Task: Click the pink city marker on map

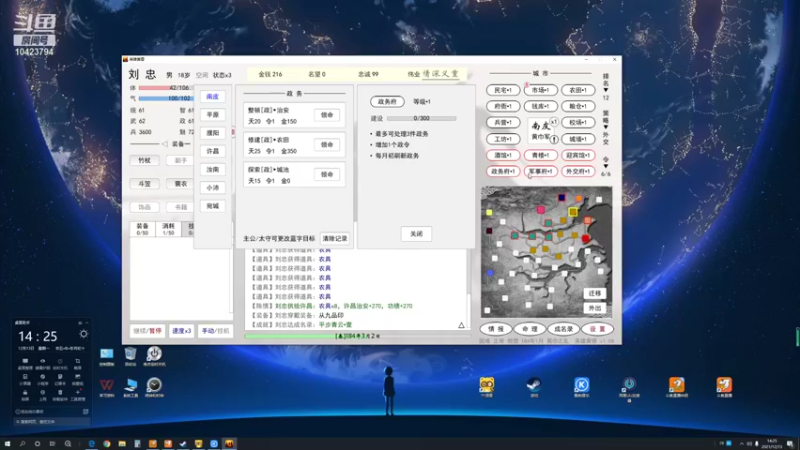Action: (x=541, y=210)
